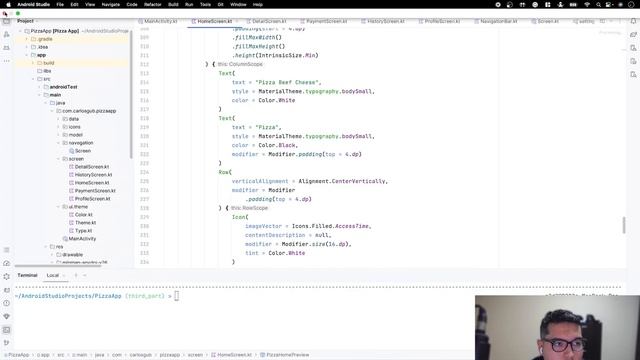Collapse the app module folder
The height and width of the screenshot is (360, 640).
[x=27, y=55]
